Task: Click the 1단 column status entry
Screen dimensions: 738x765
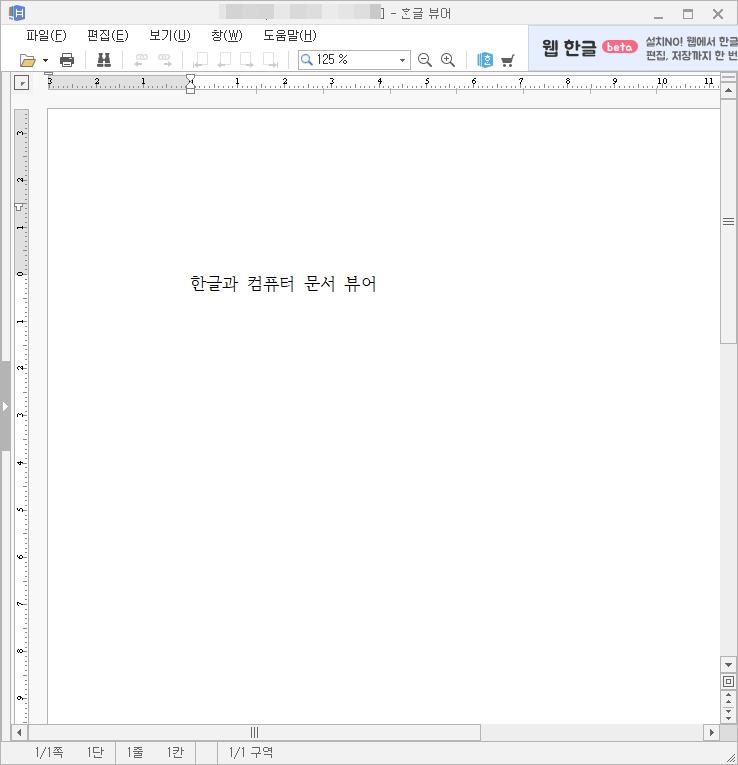Action: (x=95, y=752)
